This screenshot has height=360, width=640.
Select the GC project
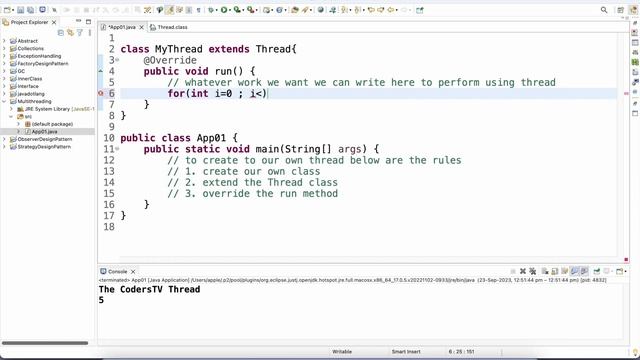coord(21,71)
